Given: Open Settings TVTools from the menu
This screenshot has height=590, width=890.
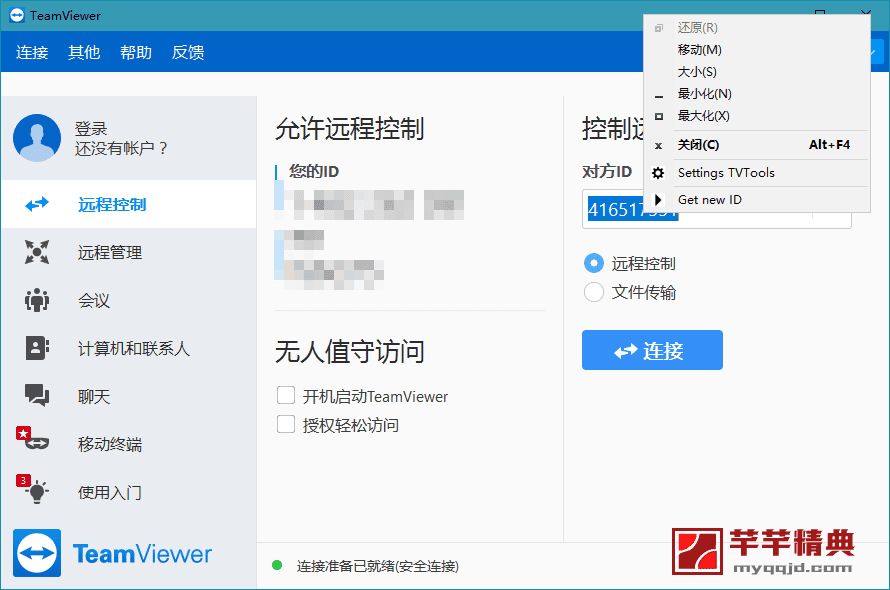Looking at the screenshot, I should 757,173.
